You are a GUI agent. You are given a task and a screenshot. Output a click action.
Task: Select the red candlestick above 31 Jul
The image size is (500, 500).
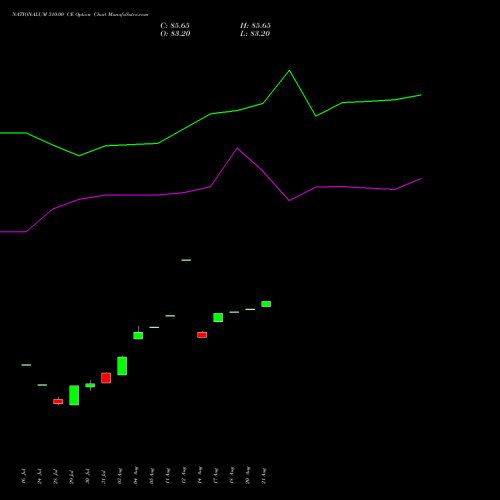coord(106,378)
